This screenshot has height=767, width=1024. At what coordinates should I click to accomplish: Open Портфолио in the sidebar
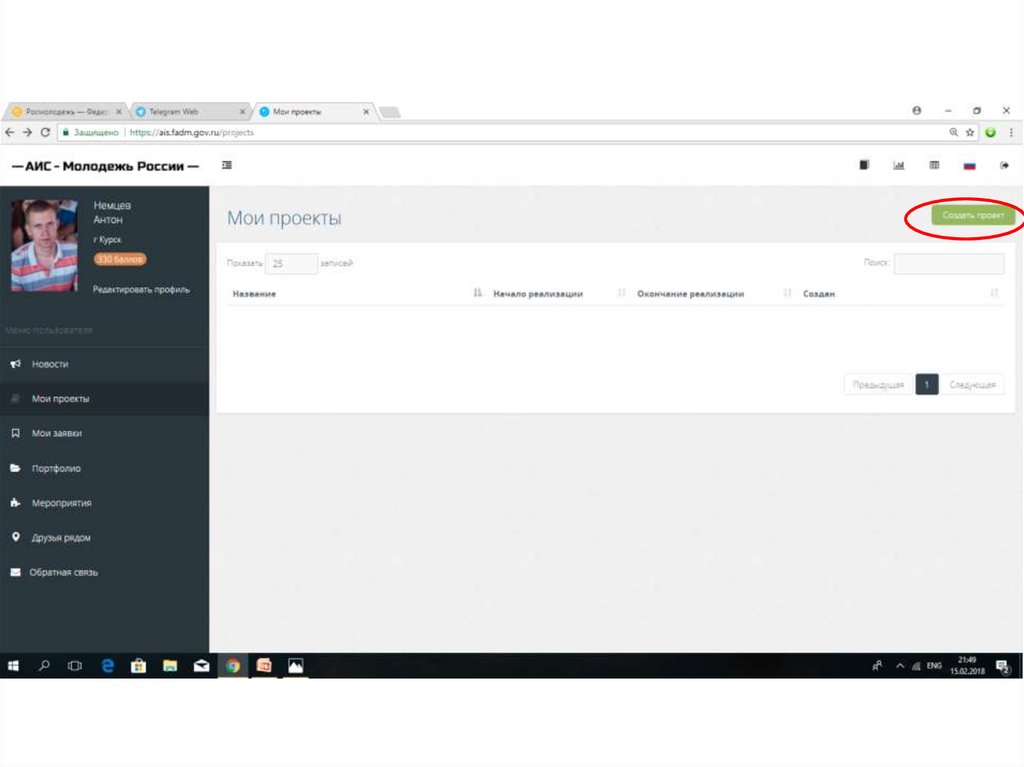coord(104,468)
